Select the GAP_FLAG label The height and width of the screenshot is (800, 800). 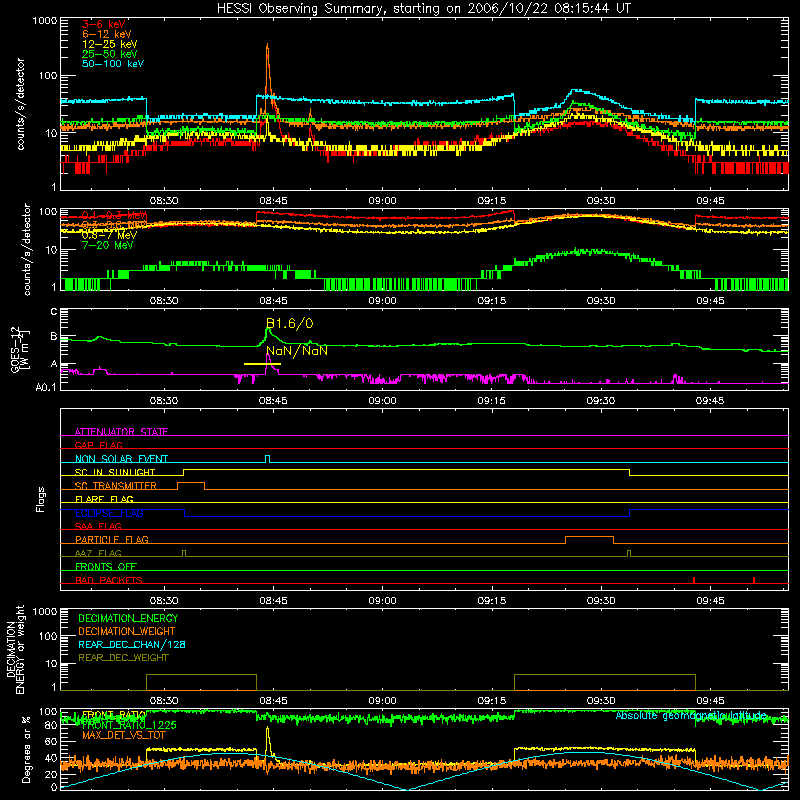coord(98,445)
